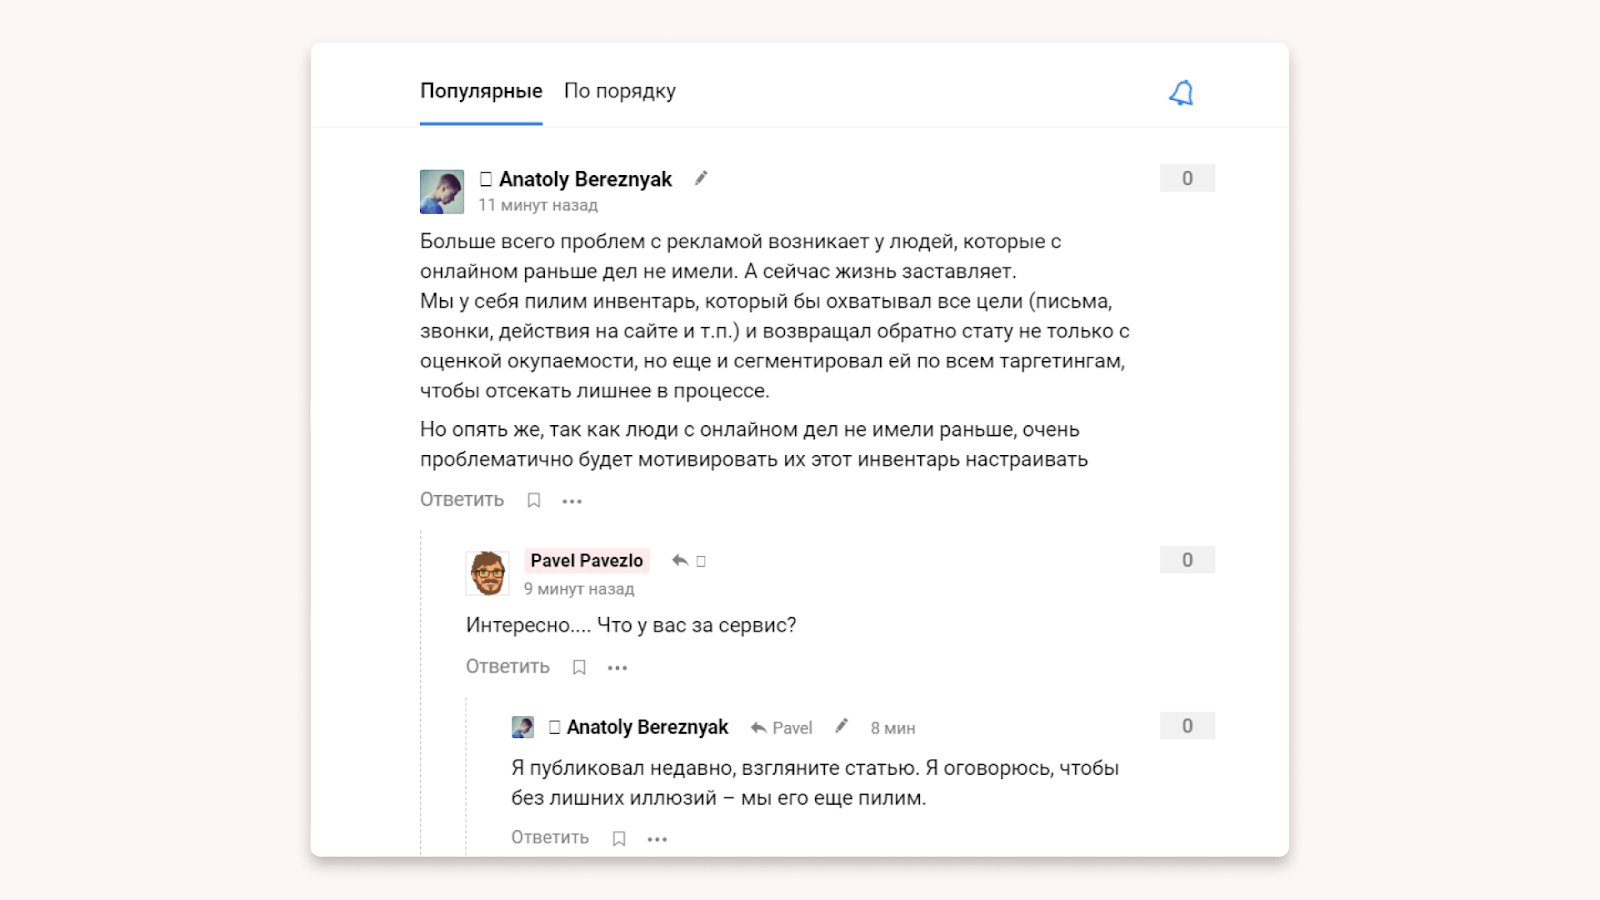This screenshot has height=900, width=1600.
Task: Open three-dot menu on Pavel's comment
Action: pyautogui.click(x=618, y=668)
